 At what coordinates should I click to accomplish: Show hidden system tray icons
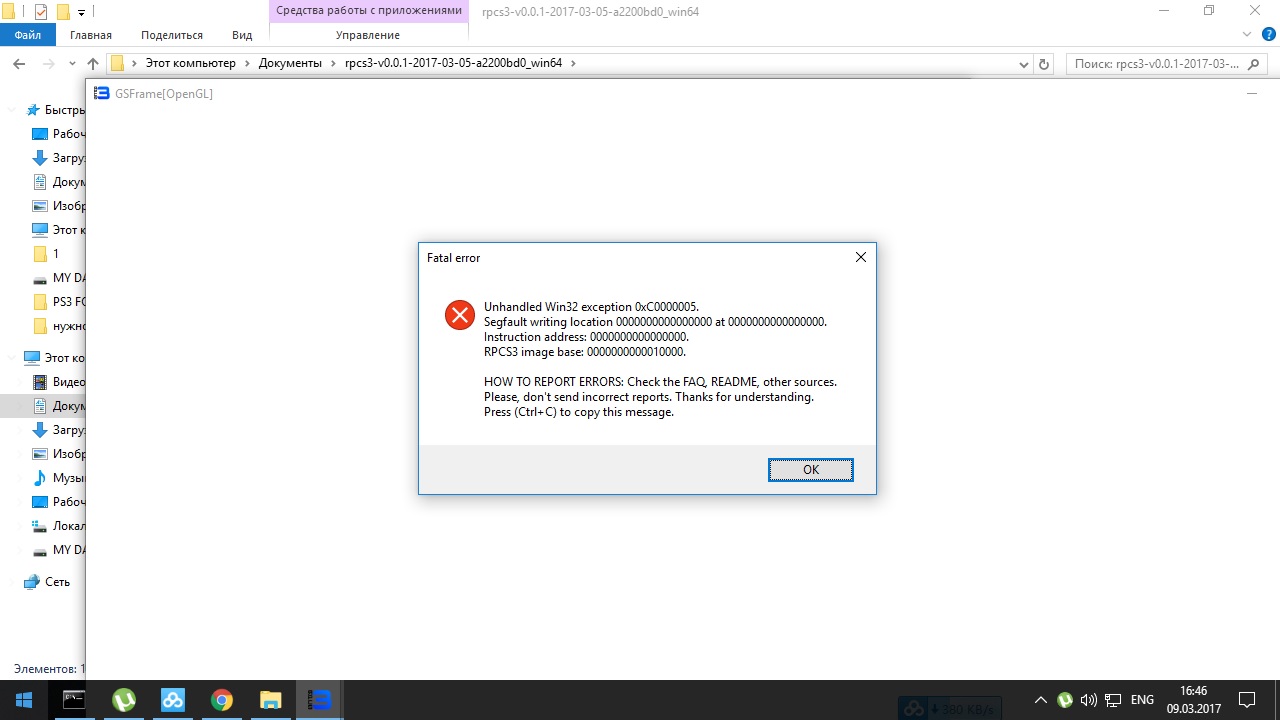coord(1041,700)
